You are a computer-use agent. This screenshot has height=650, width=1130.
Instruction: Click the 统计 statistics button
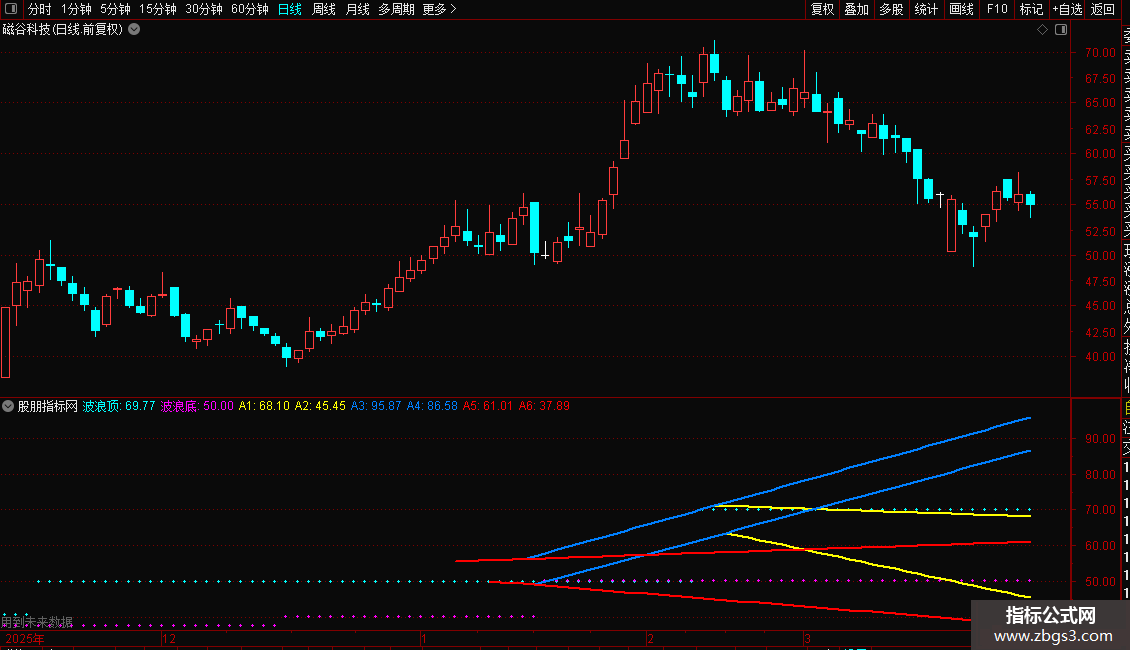(926, 9)
